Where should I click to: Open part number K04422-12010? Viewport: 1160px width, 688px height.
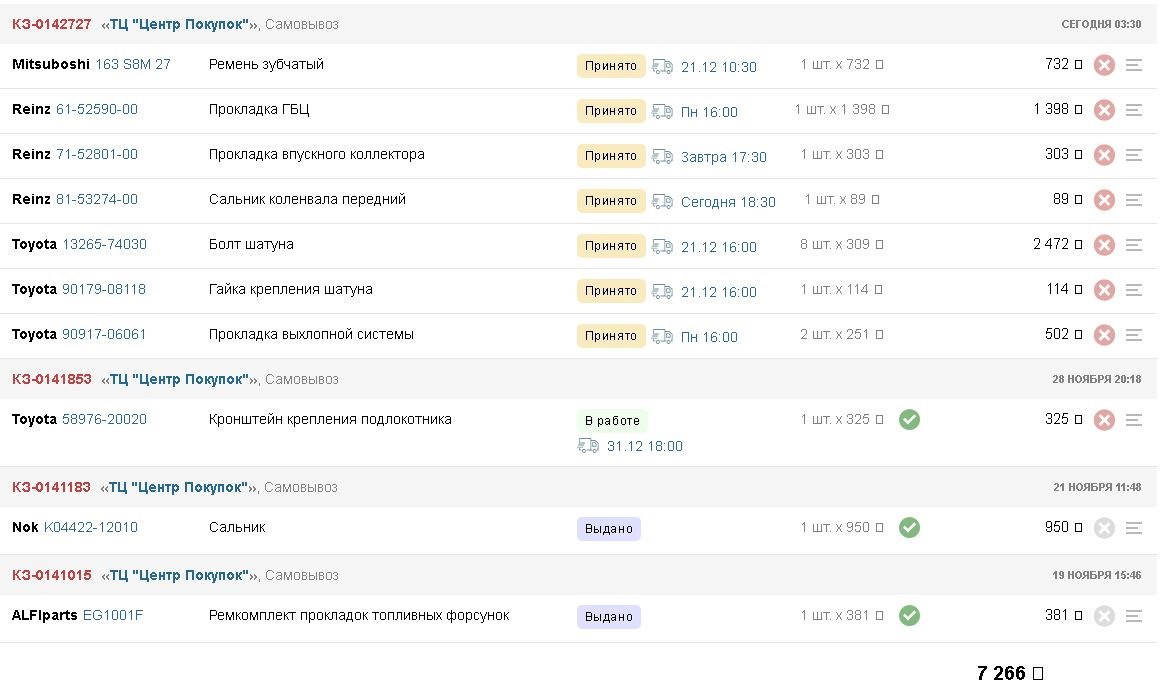point(91,527)
